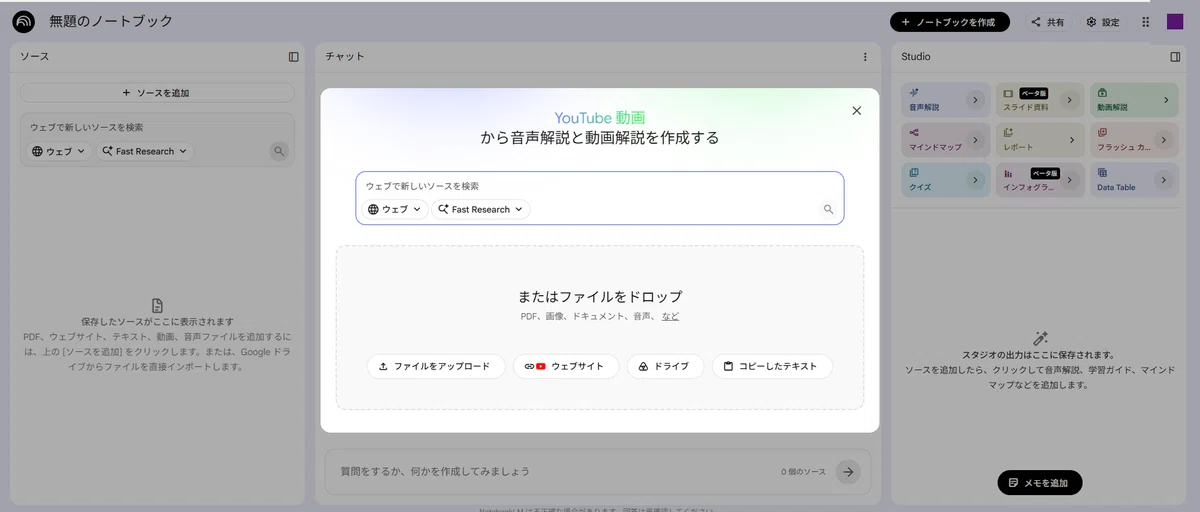
Task: Choose the ドライブ source option
Action: click(665, 367)
